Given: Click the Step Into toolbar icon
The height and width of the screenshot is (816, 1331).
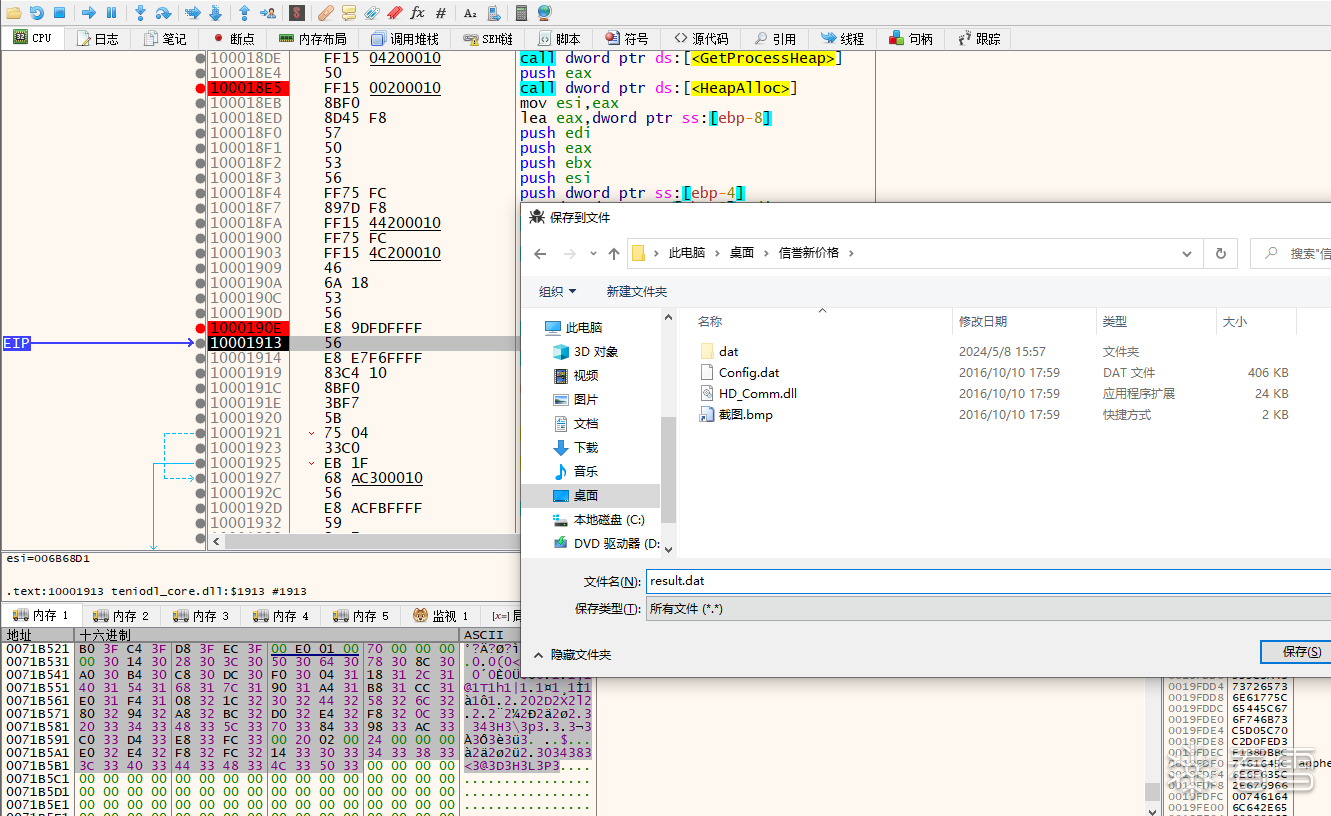Looking at the screenshot, I should [140, 13].
